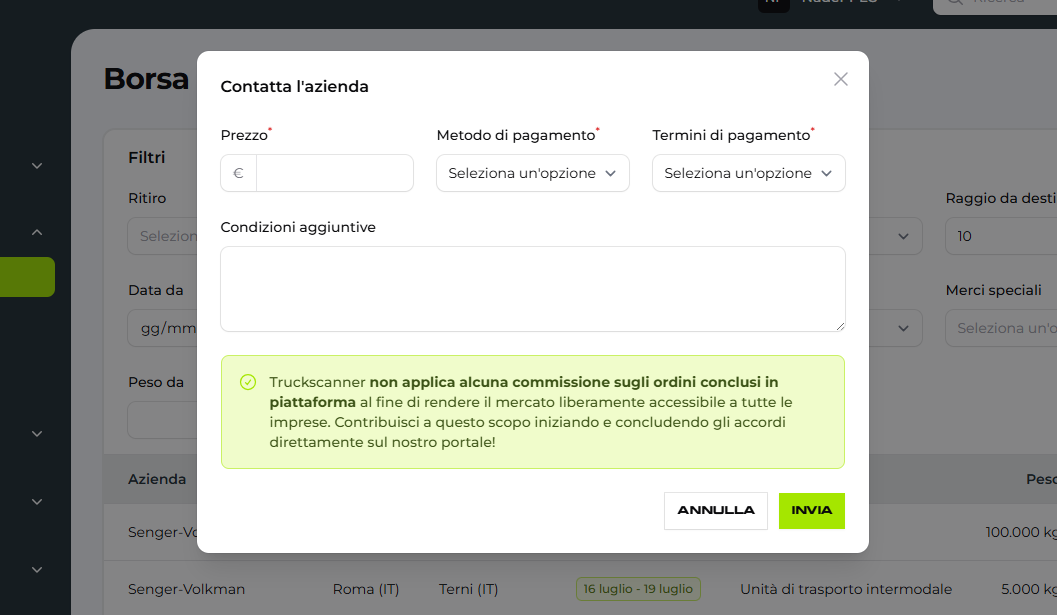Click the Peso da input field
Image resolution: width=1057 pixels, height=615 pixels.
coord(162,420)
